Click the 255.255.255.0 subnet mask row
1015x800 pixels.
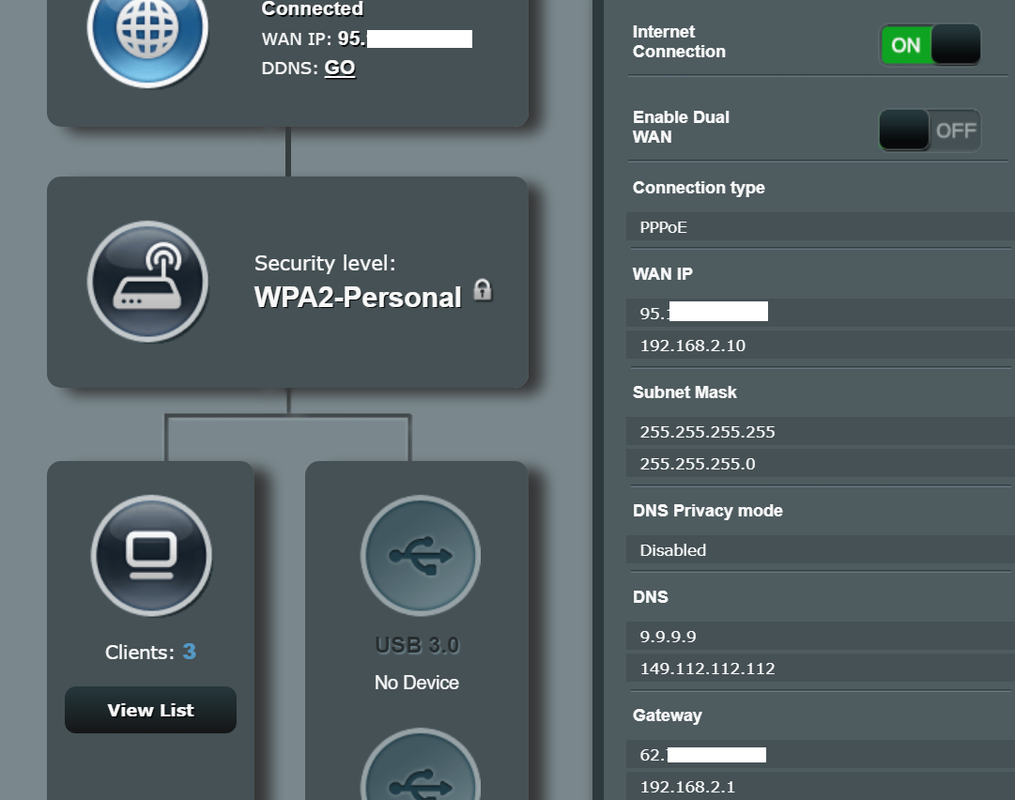pos(697,464)
